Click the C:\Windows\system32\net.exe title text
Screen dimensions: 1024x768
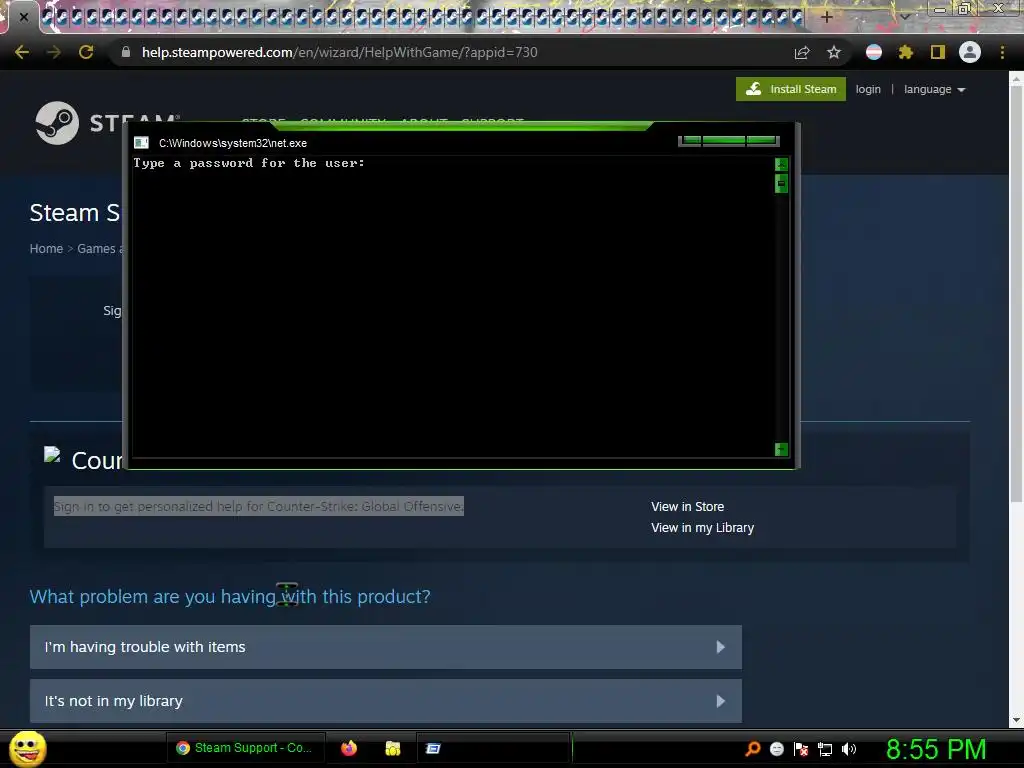click(x=232, y=143)
